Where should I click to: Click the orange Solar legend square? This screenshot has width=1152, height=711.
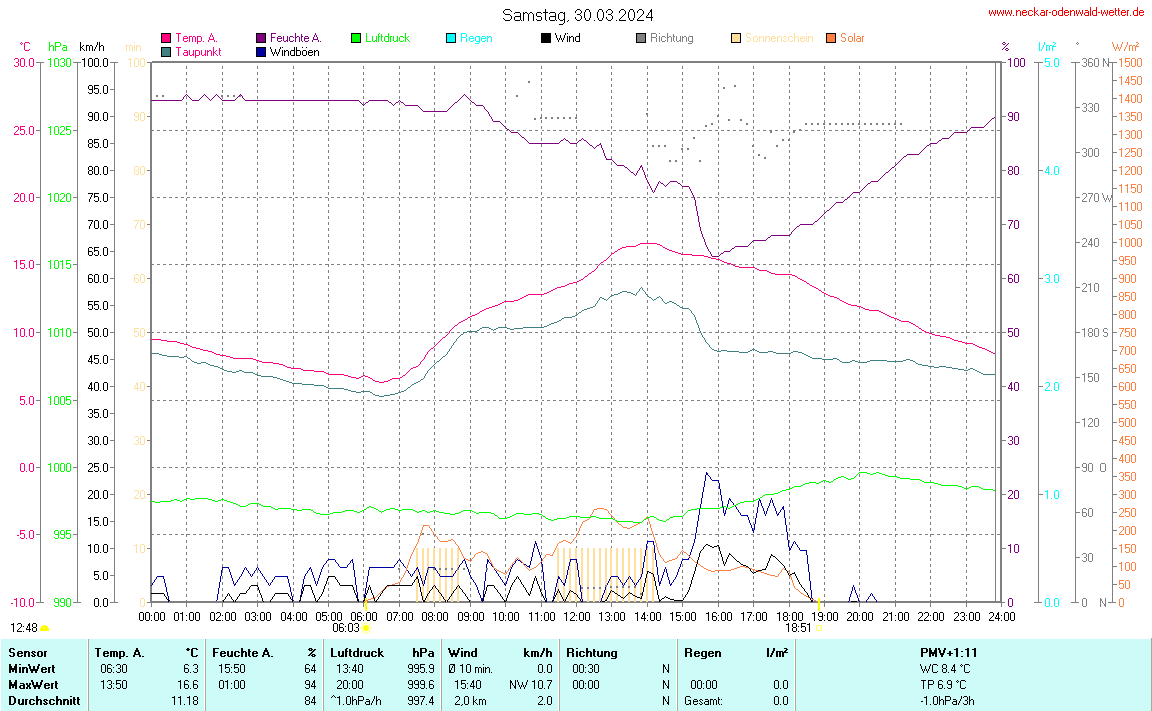(831, 38)
